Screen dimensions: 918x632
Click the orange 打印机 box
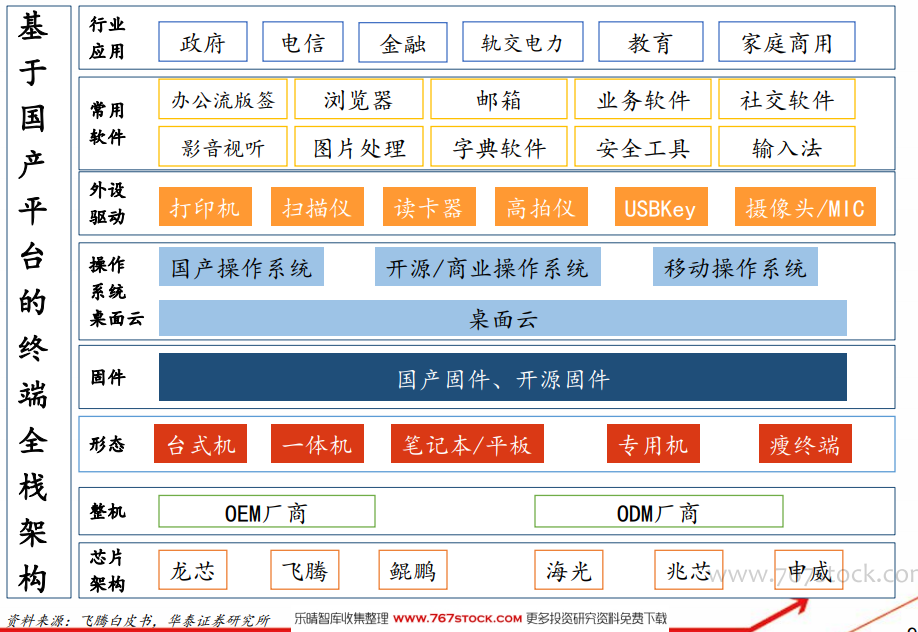pos(205,207)
